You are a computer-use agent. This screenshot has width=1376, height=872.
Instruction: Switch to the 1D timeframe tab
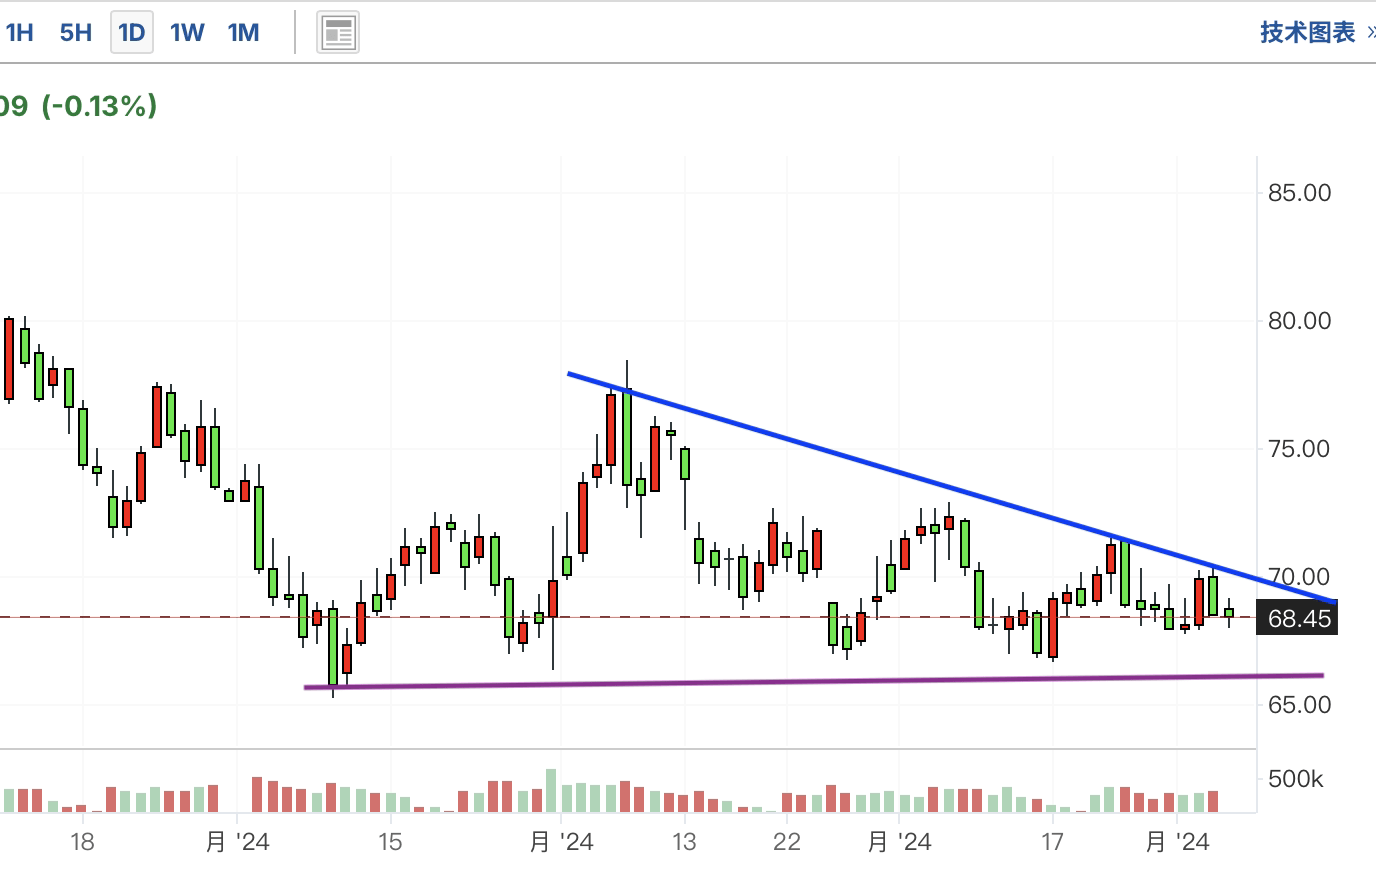(x=132, y=33)
